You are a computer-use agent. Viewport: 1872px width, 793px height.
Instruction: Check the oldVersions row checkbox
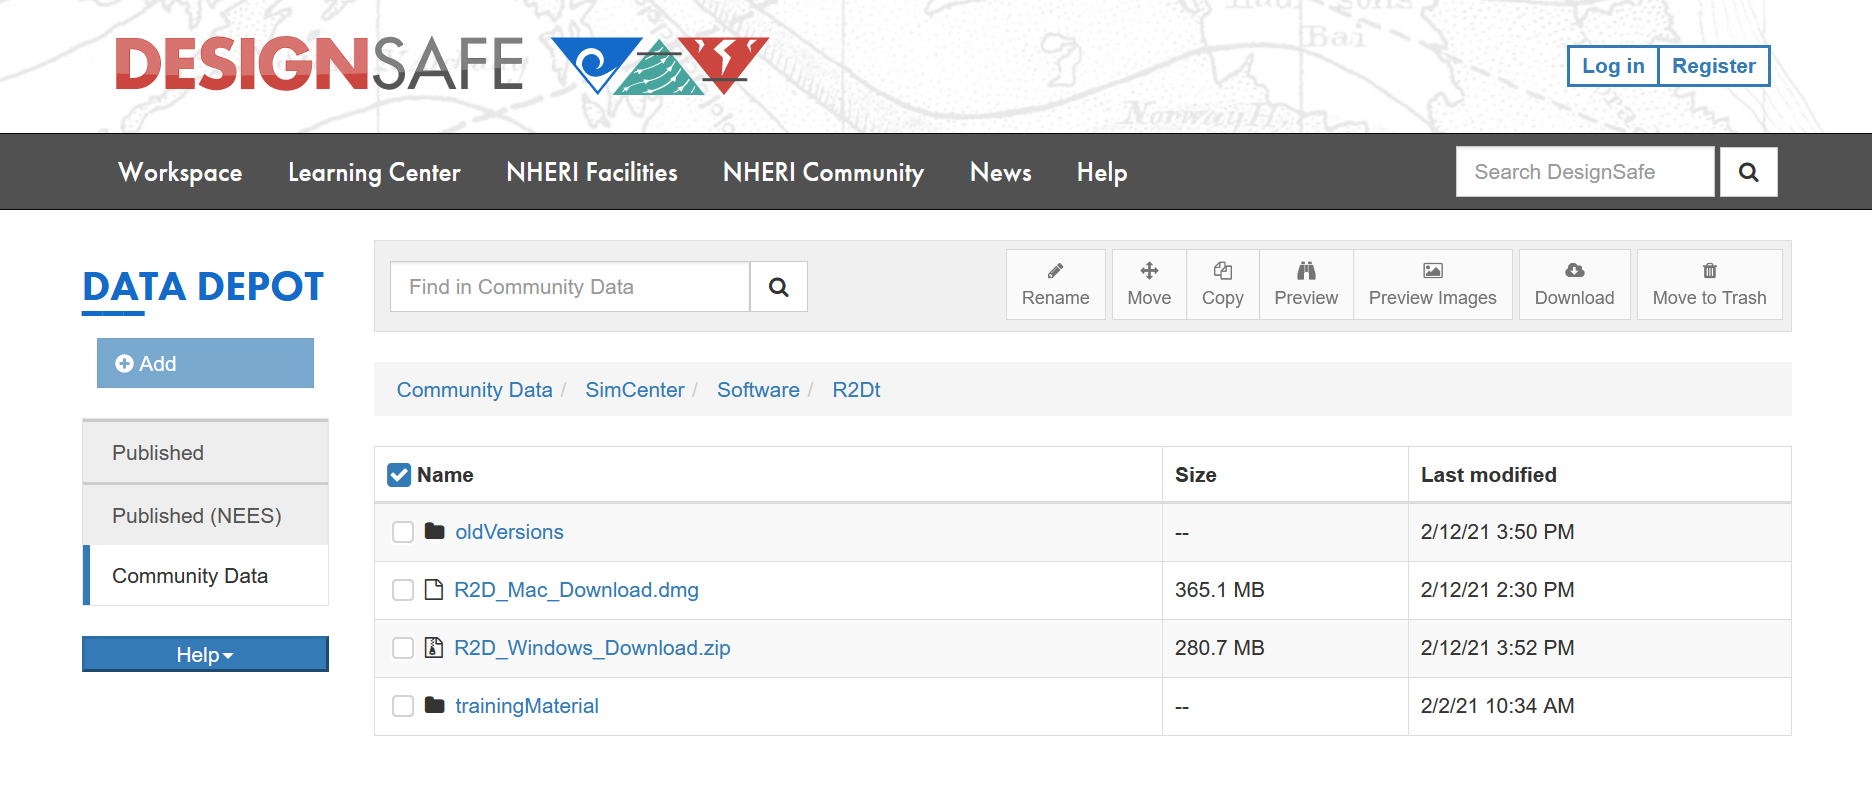(x=403, y=532)
